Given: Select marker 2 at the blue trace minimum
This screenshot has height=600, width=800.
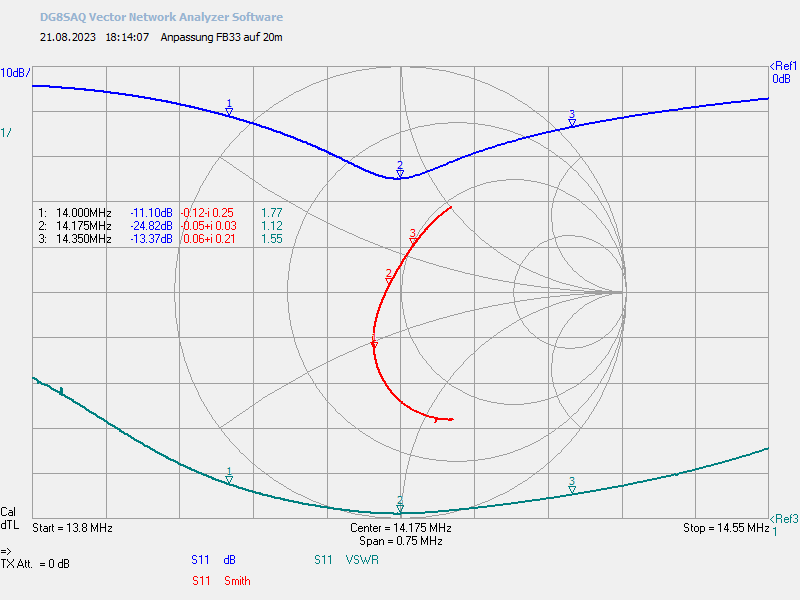Looking at the screenshot, I should click(x=400, y=169).
